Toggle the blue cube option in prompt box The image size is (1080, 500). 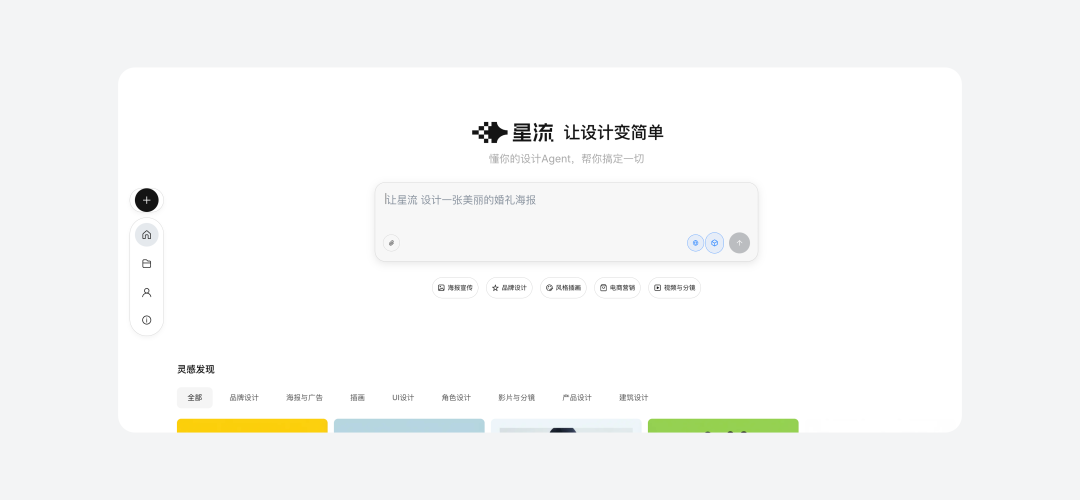click(x=714, y=243)
